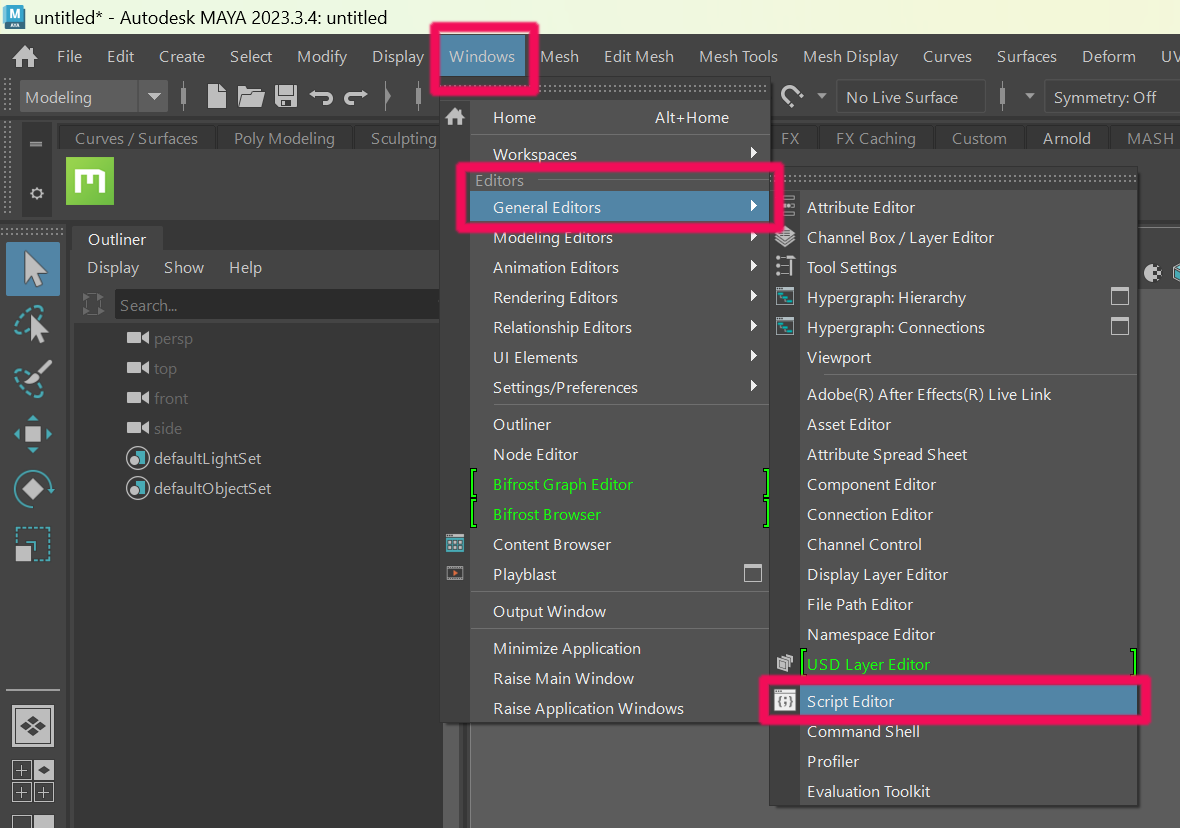Image resolution: width=1180 pixels, height=828 pixels.
Task: Pick the Paint selection tool
Action: [32, 378]
